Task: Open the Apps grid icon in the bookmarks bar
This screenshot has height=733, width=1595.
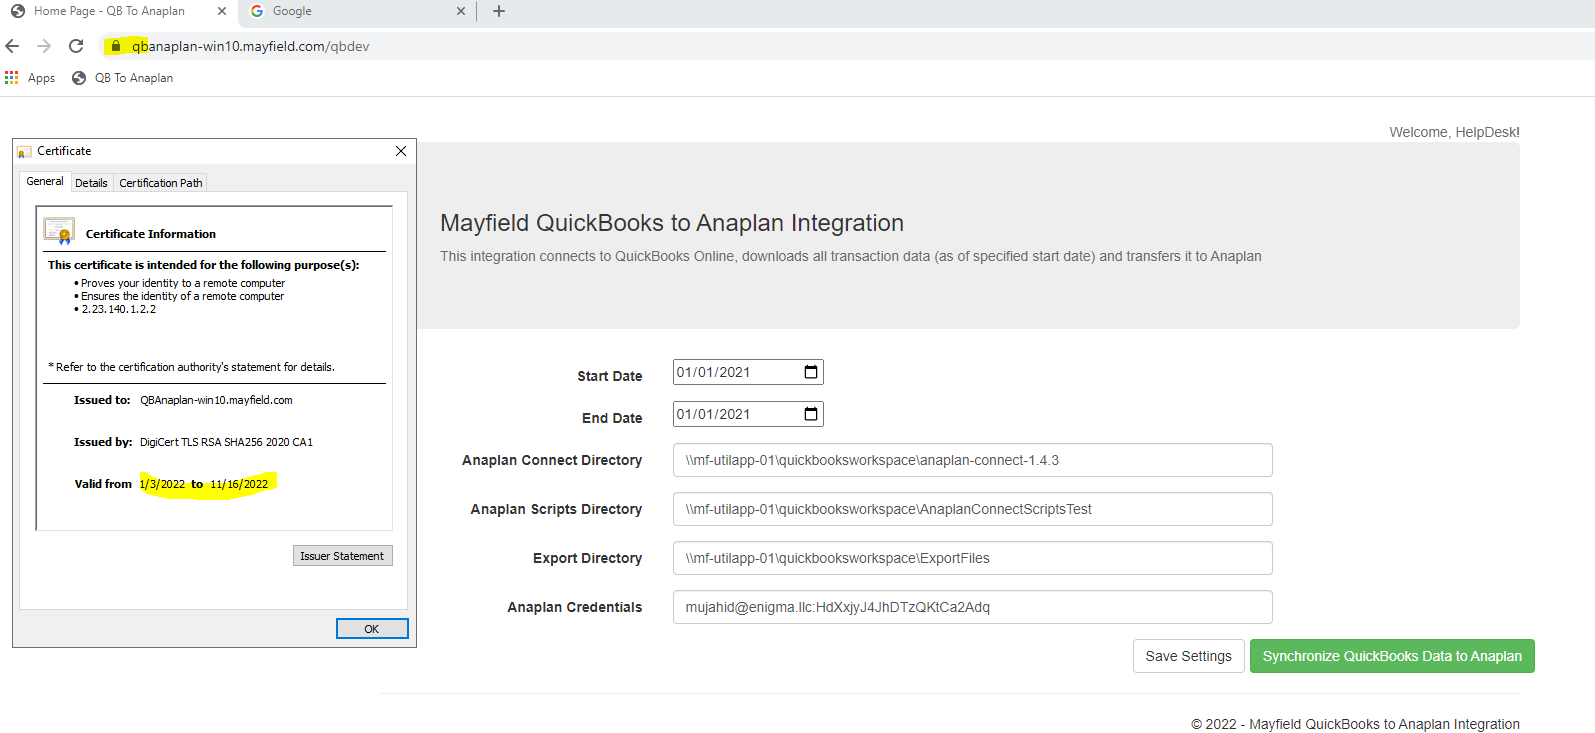Action: [x=12, y=77]
